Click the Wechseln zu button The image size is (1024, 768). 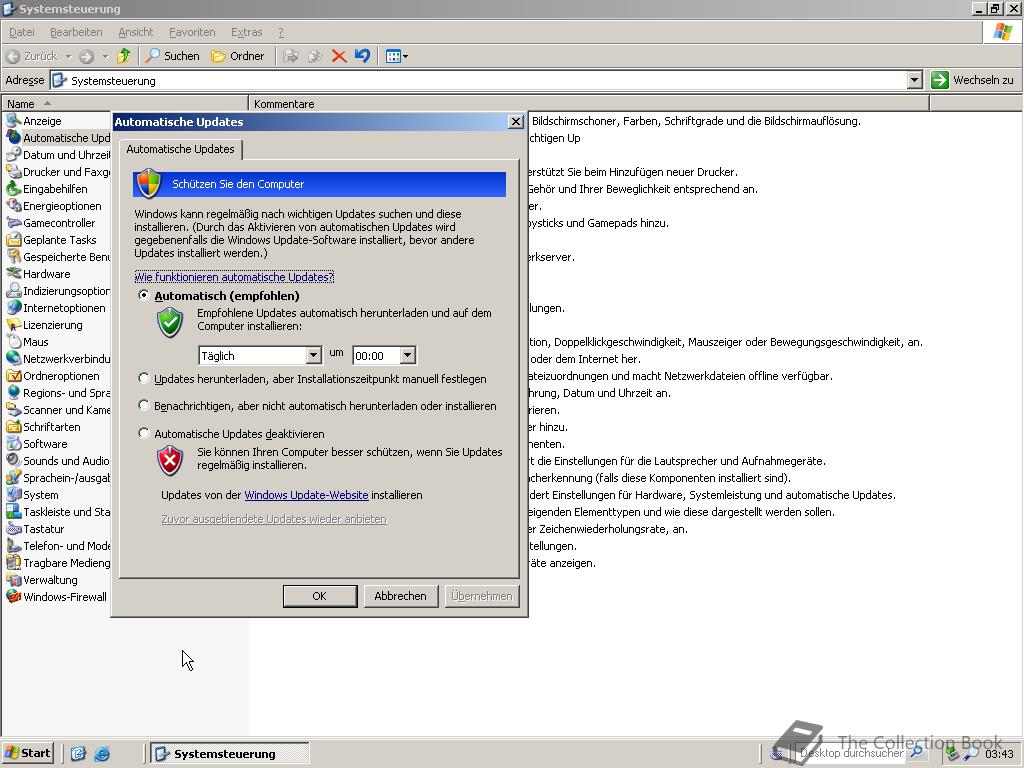point(973,80)
